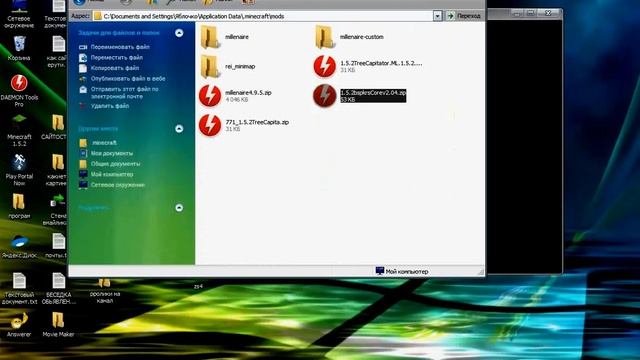Click the address path input field
The width and height of the screenshot is (640, 360).
pos(262,16)
